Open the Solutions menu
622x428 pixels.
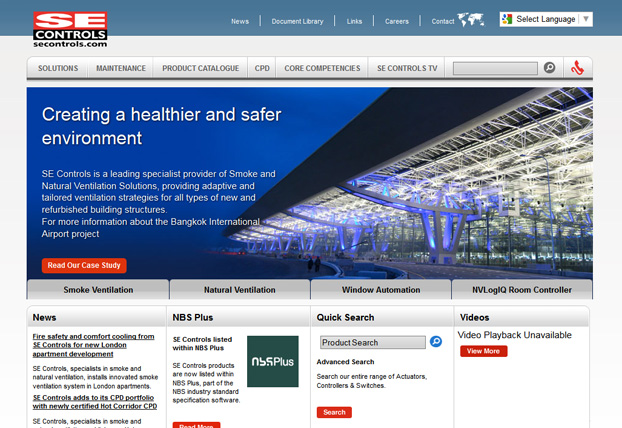(58, 68)
